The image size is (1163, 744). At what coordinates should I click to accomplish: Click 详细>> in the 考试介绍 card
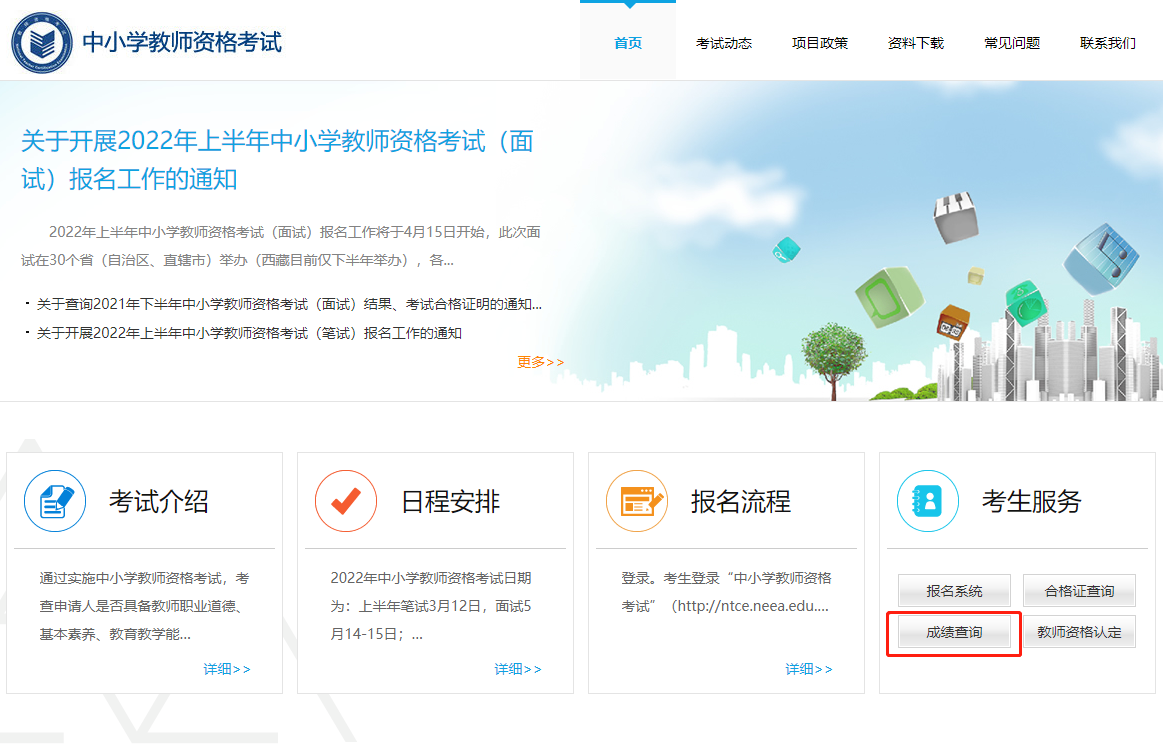227,669
